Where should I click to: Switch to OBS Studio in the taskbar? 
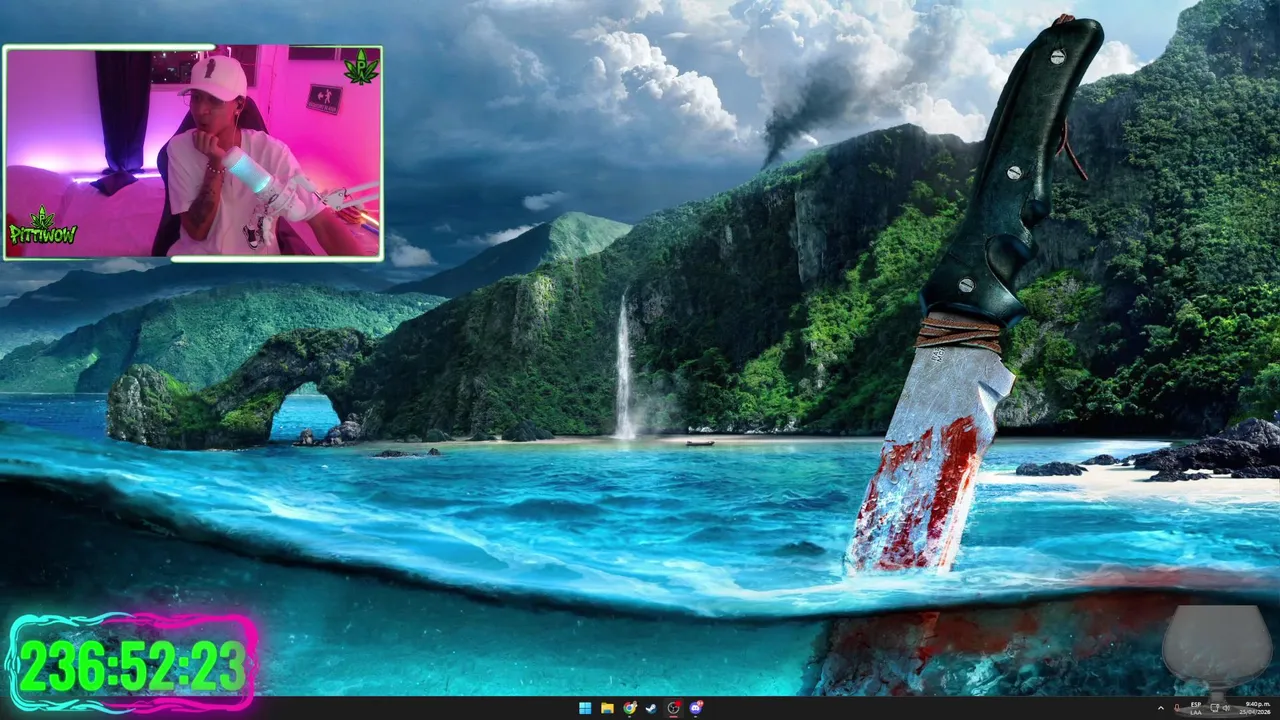[673, 708]
